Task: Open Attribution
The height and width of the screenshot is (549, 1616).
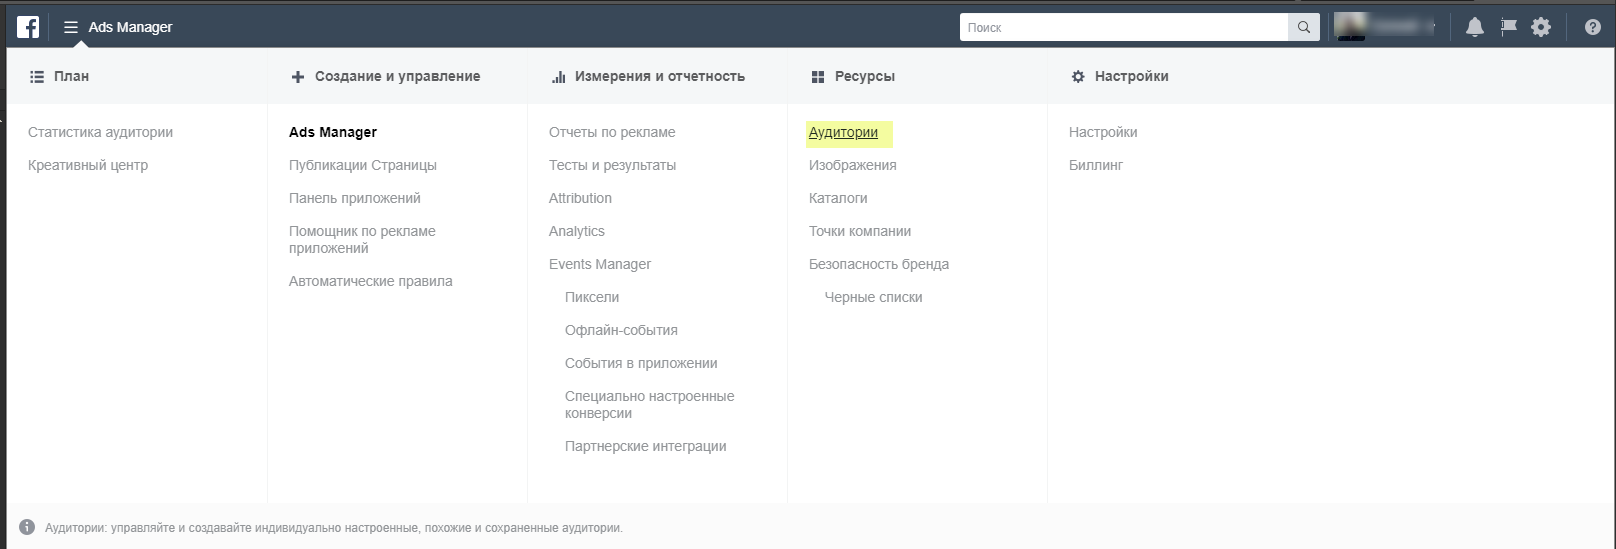Action: (x=580, y=198)
